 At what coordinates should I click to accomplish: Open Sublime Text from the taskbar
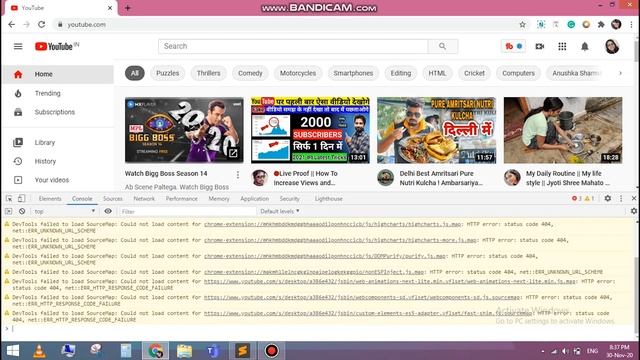pos(242,351)
